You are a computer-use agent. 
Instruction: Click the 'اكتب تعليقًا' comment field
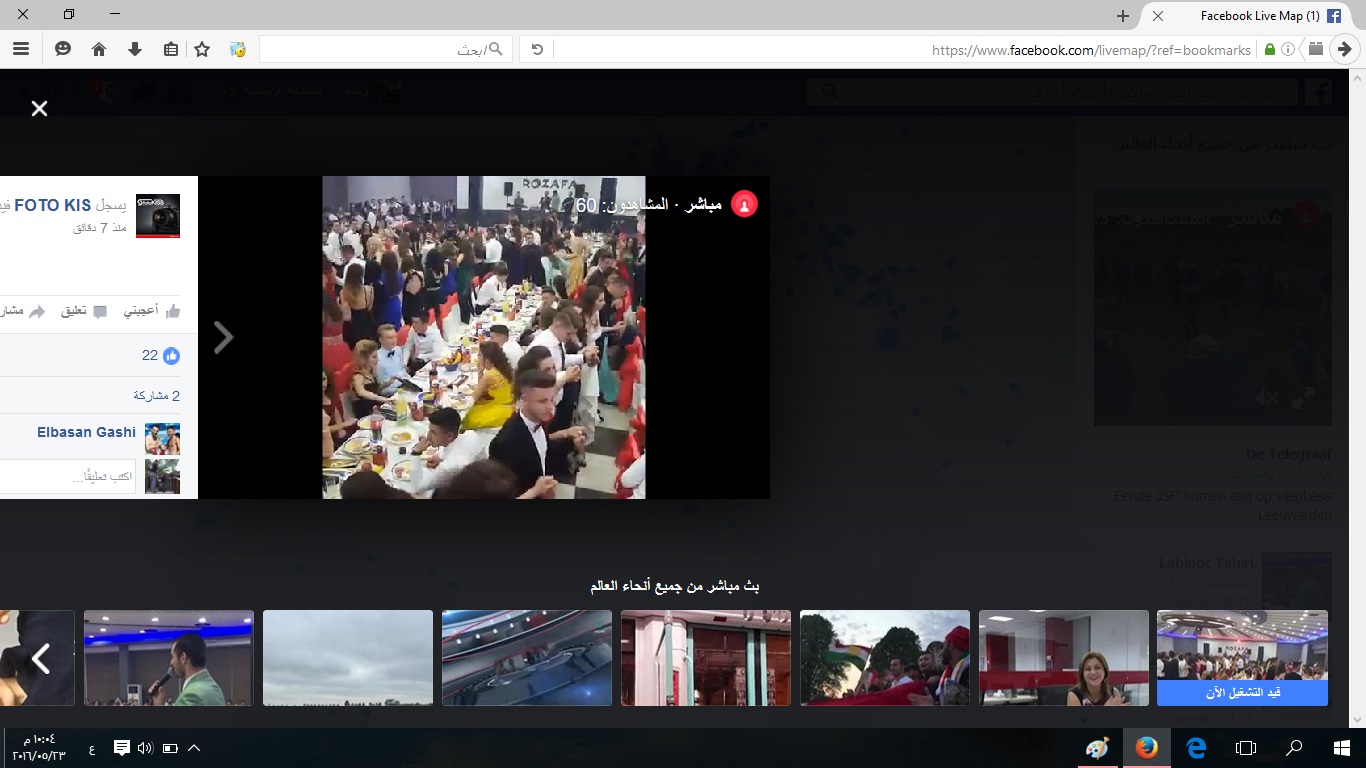click(x=68, y=476)
